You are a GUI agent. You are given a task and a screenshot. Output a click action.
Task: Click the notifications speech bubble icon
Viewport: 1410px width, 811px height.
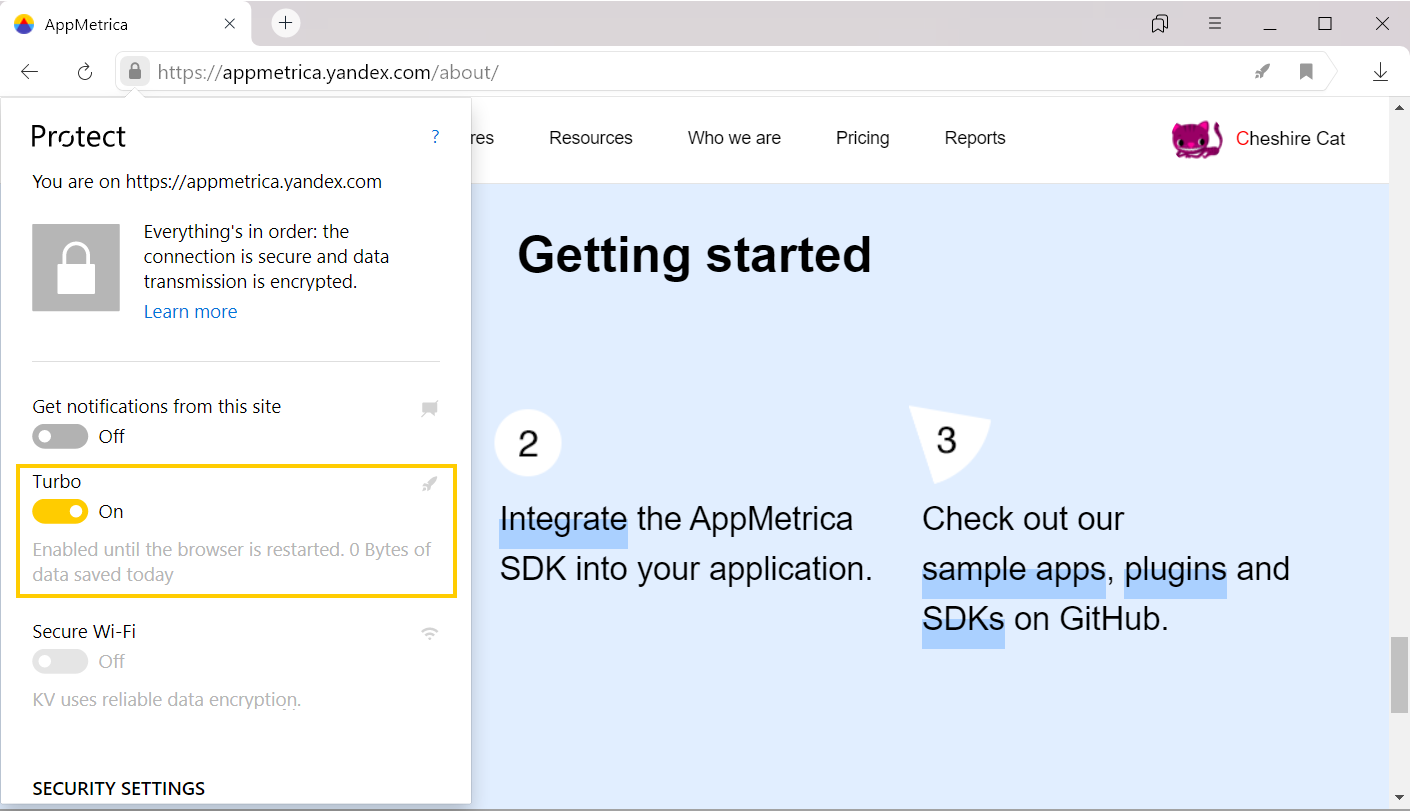(x=430, y=408)
